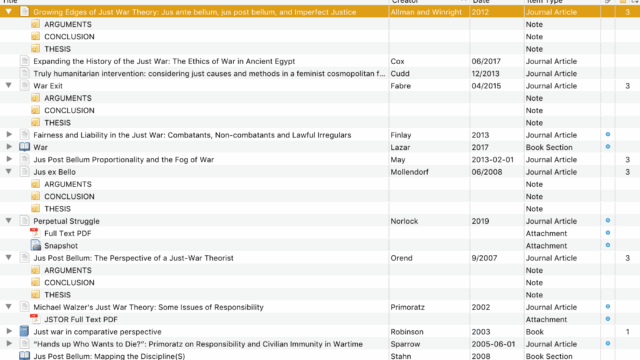Select the Jus Post Bellum: Mapping the Discipline(S) row
Image resolution: width=640 pixels, height=360 pixels.
pyautogui.click(x=320, y=356)
